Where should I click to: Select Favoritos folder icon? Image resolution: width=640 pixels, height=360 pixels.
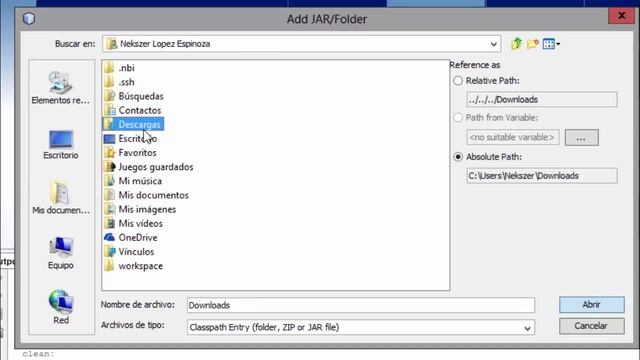pos(109,153)
